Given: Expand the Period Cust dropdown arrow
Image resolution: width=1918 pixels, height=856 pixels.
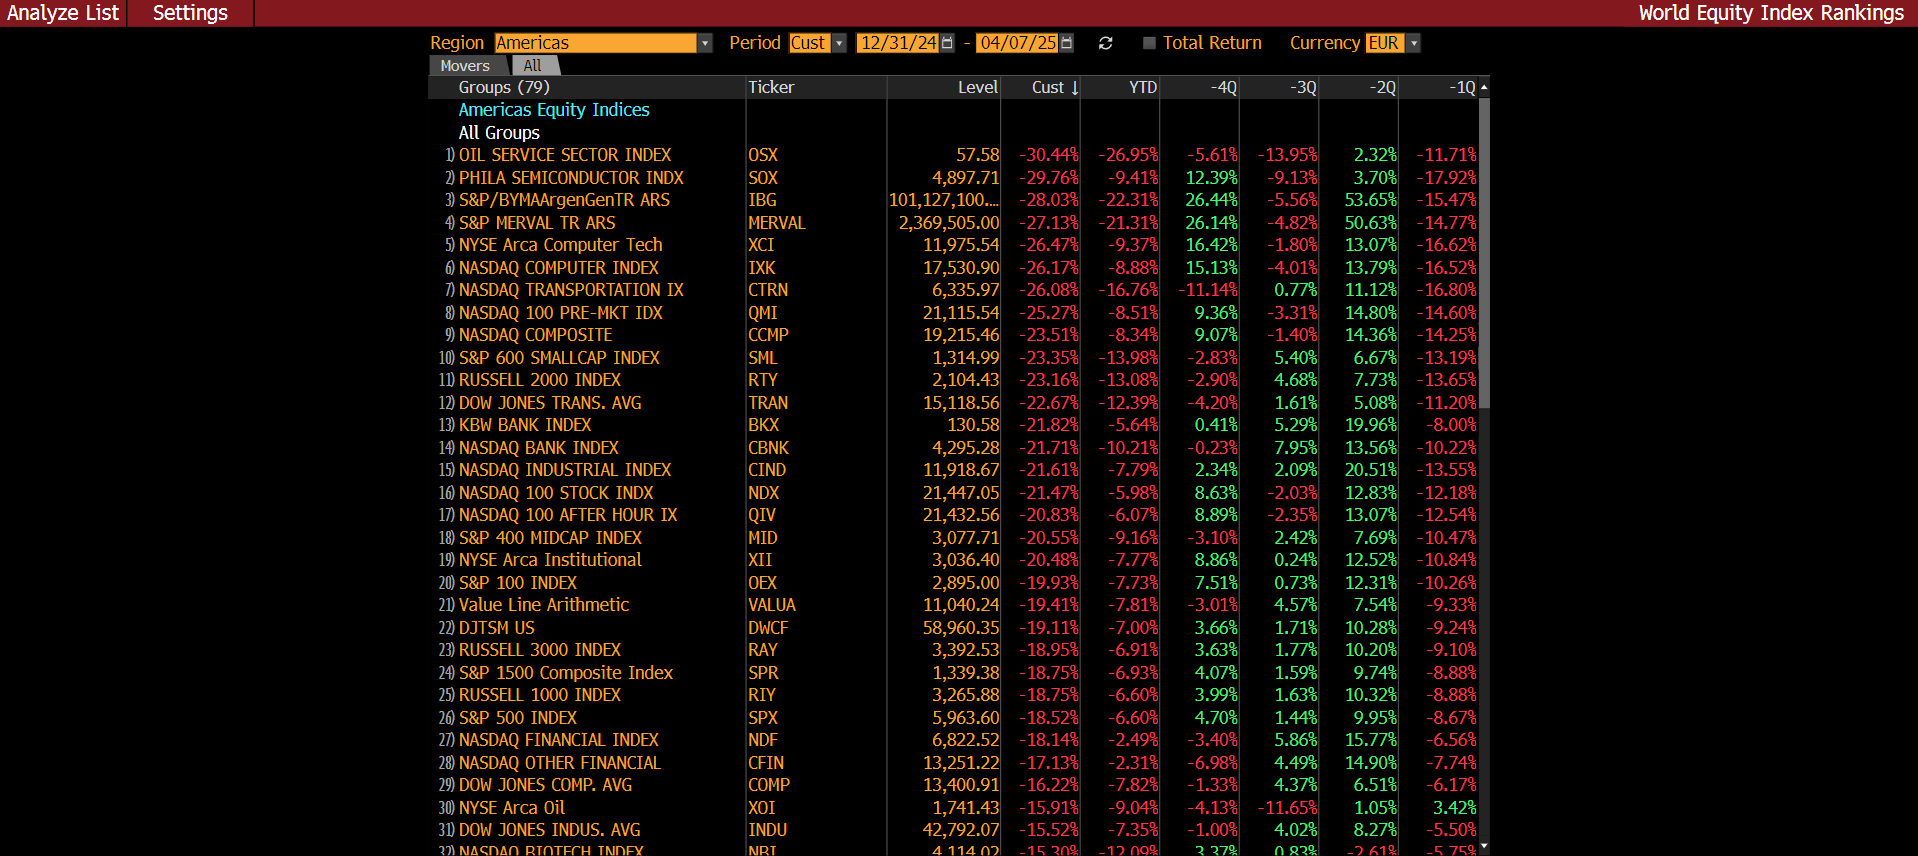Looking at the screenshot, I should click(839, 43).
